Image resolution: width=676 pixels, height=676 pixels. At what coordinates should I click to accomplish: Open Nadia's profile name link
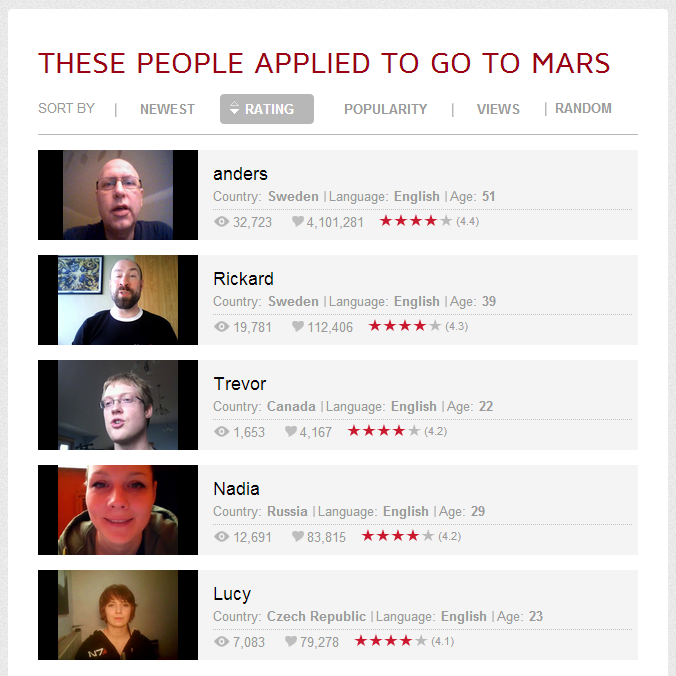tap(236, 489)
